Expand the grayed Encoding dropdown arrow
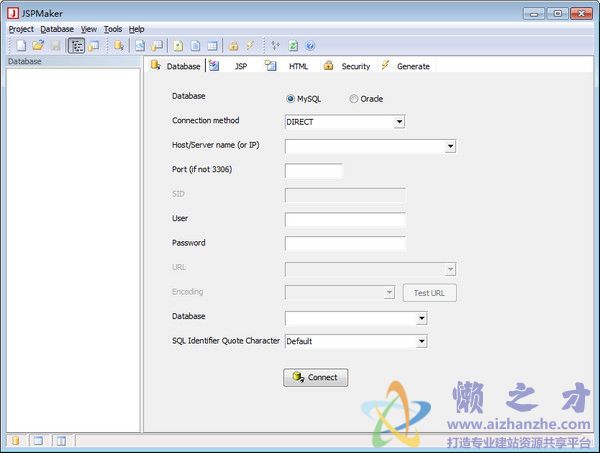The width and height of the screenshot is (600, 453). pos(389,293)
